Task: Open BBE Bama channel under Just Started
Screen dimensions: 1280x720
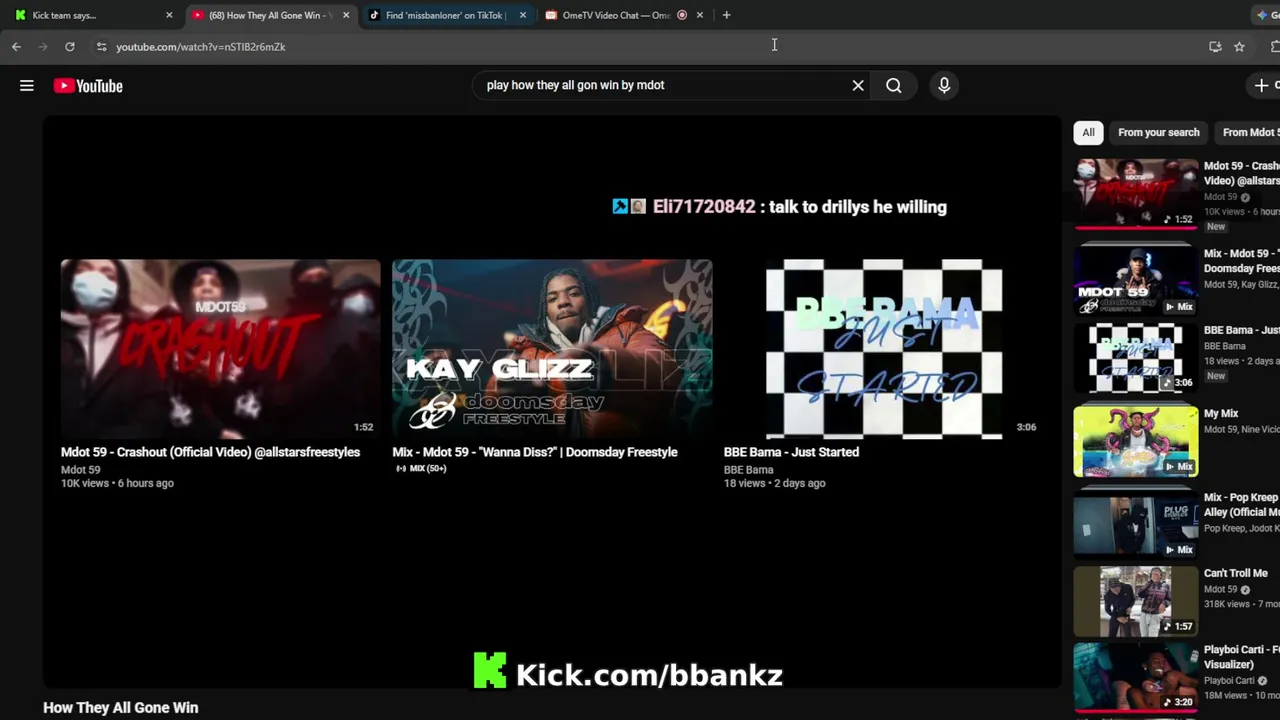Action: (749, 470)
